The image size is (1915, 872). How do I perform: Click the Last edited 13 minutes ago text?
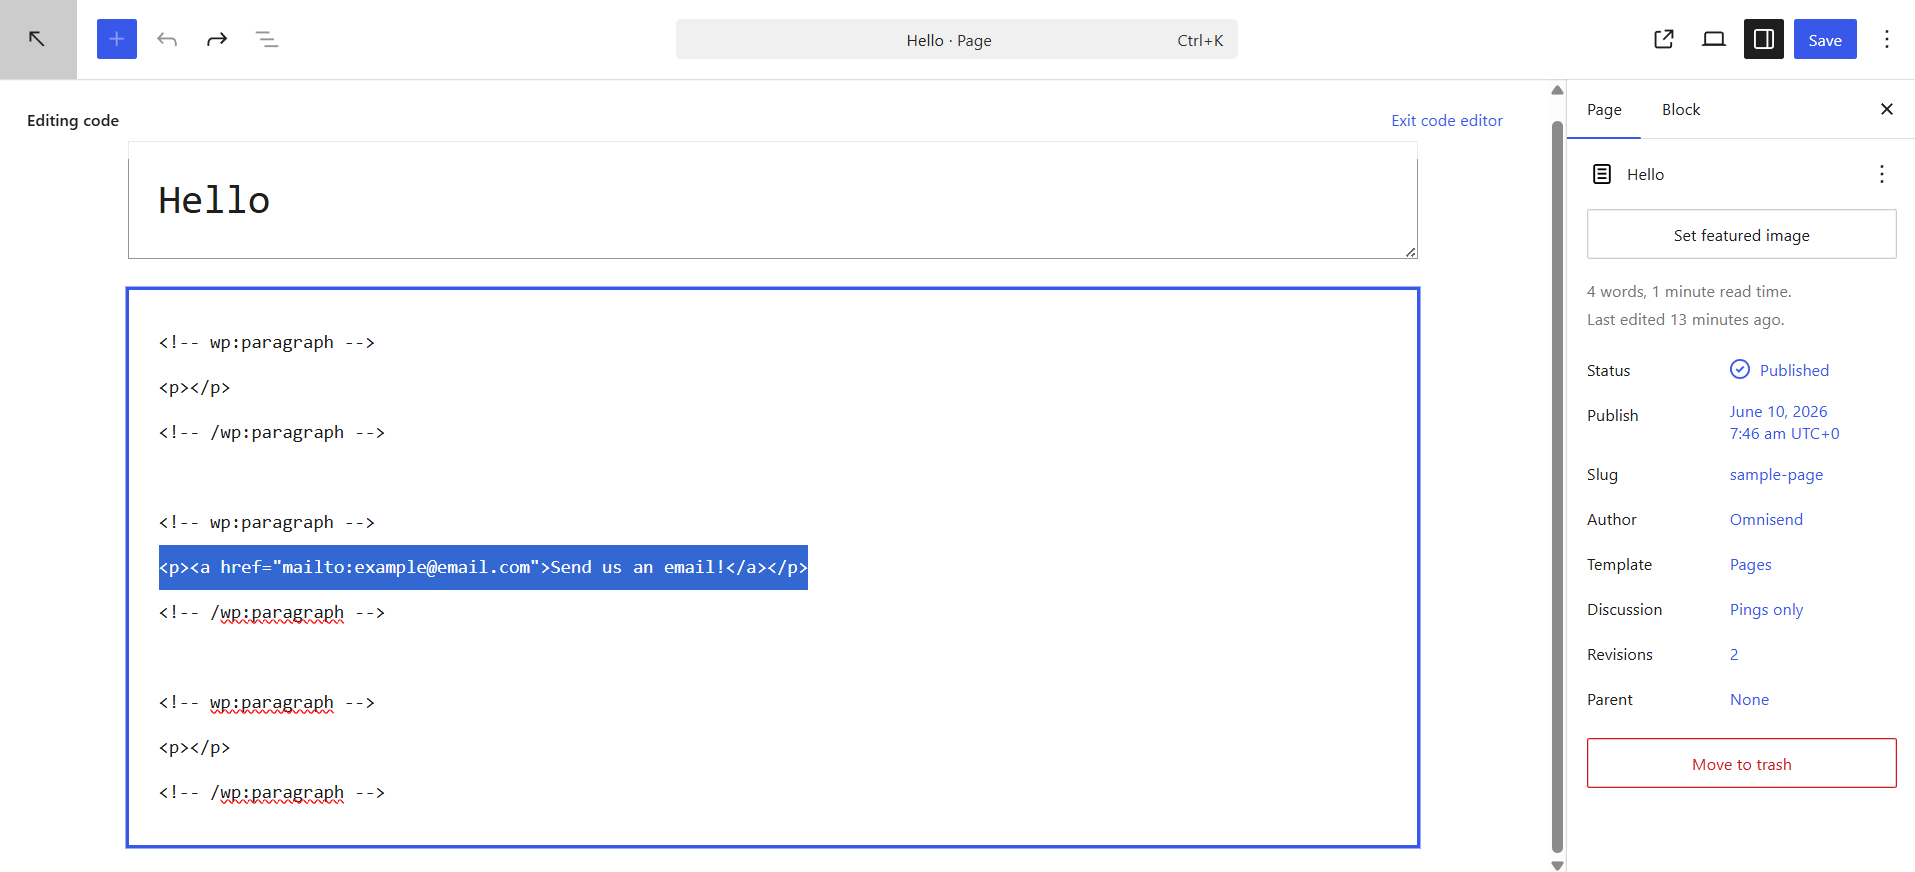point(1685,319)
